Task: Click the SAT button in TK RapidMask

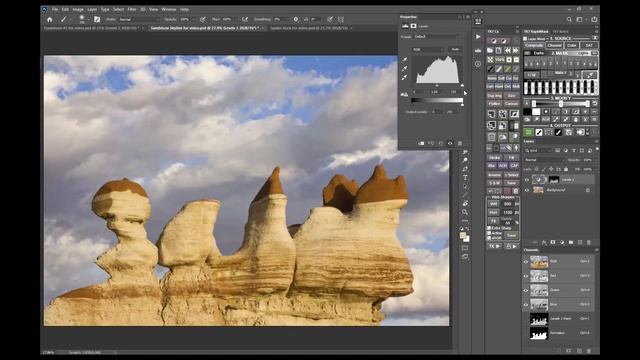Action: 589,45
